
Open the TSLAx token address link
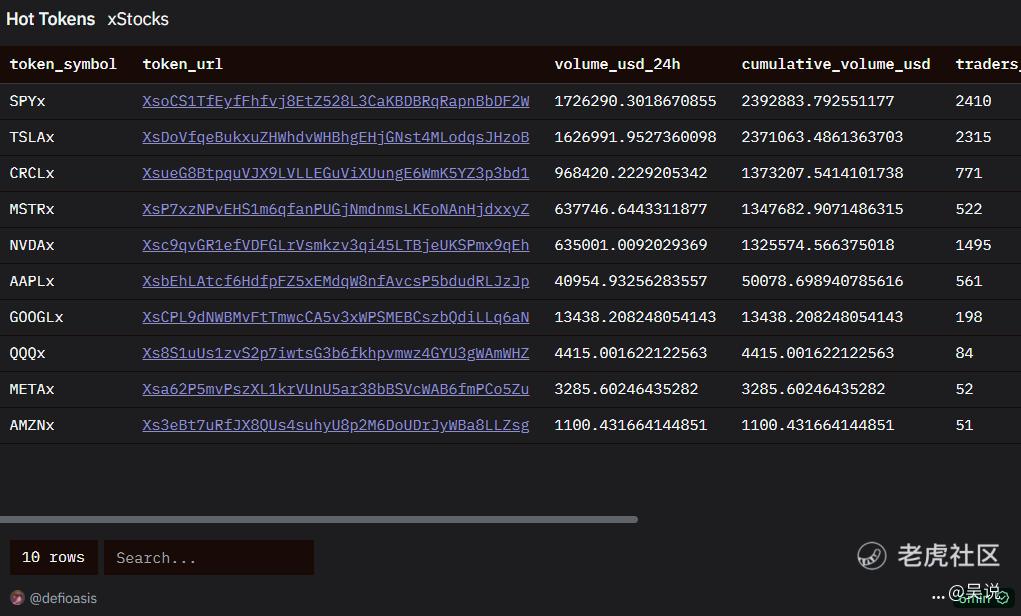click(x=335, y=137)
